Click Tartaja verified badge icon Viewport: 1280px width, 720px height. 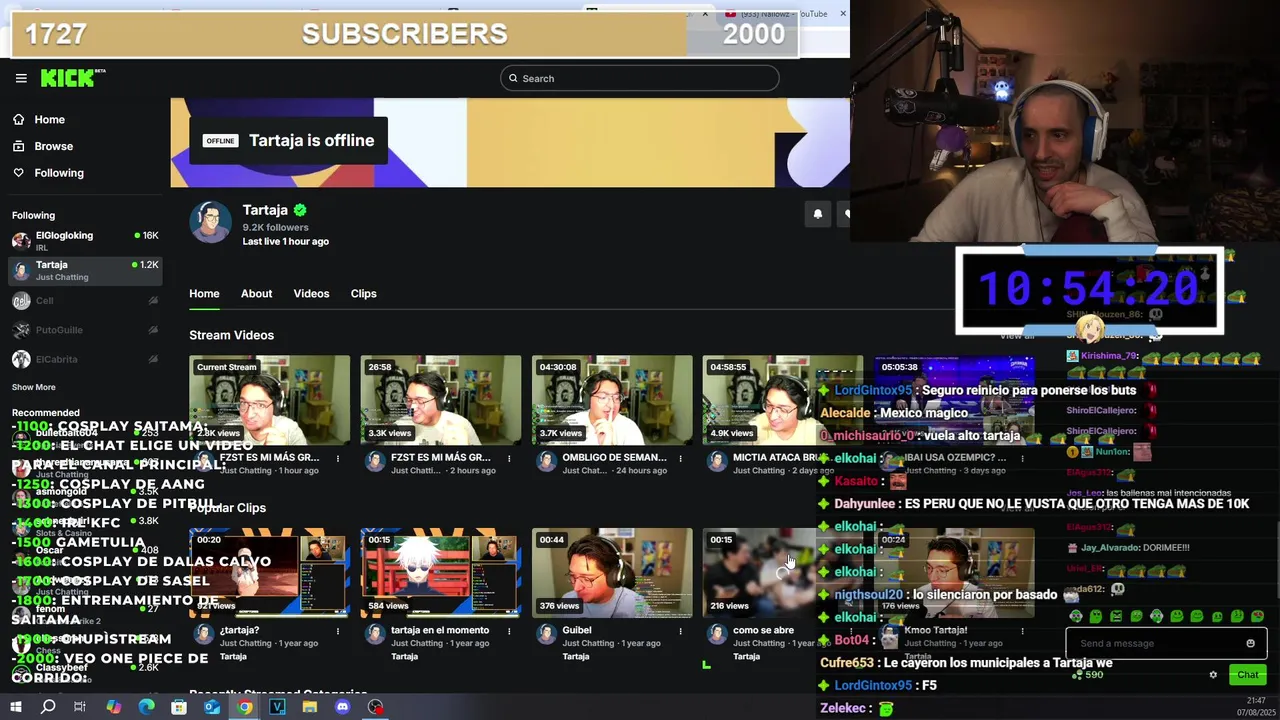point(300,210)
